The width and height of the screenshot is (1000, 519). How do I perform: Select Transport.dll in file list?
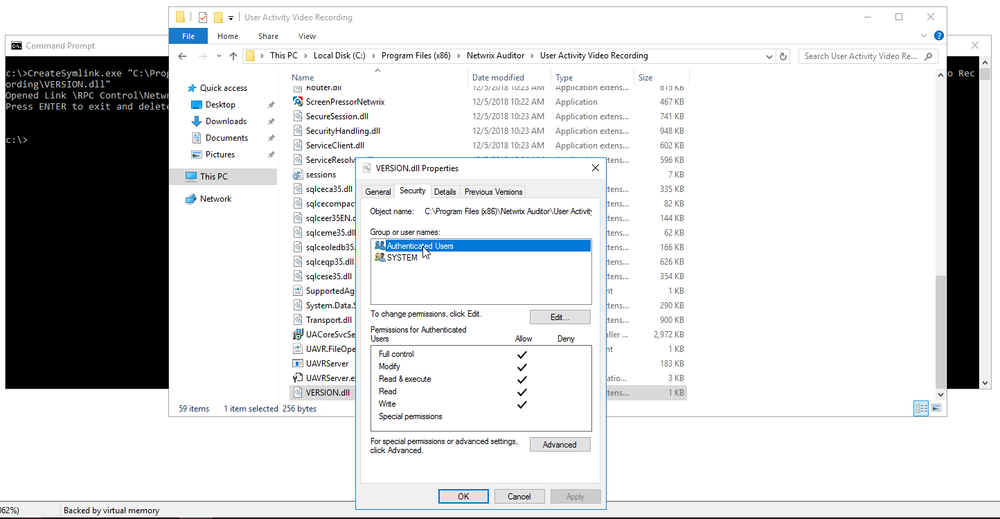[x=328, y=320]
